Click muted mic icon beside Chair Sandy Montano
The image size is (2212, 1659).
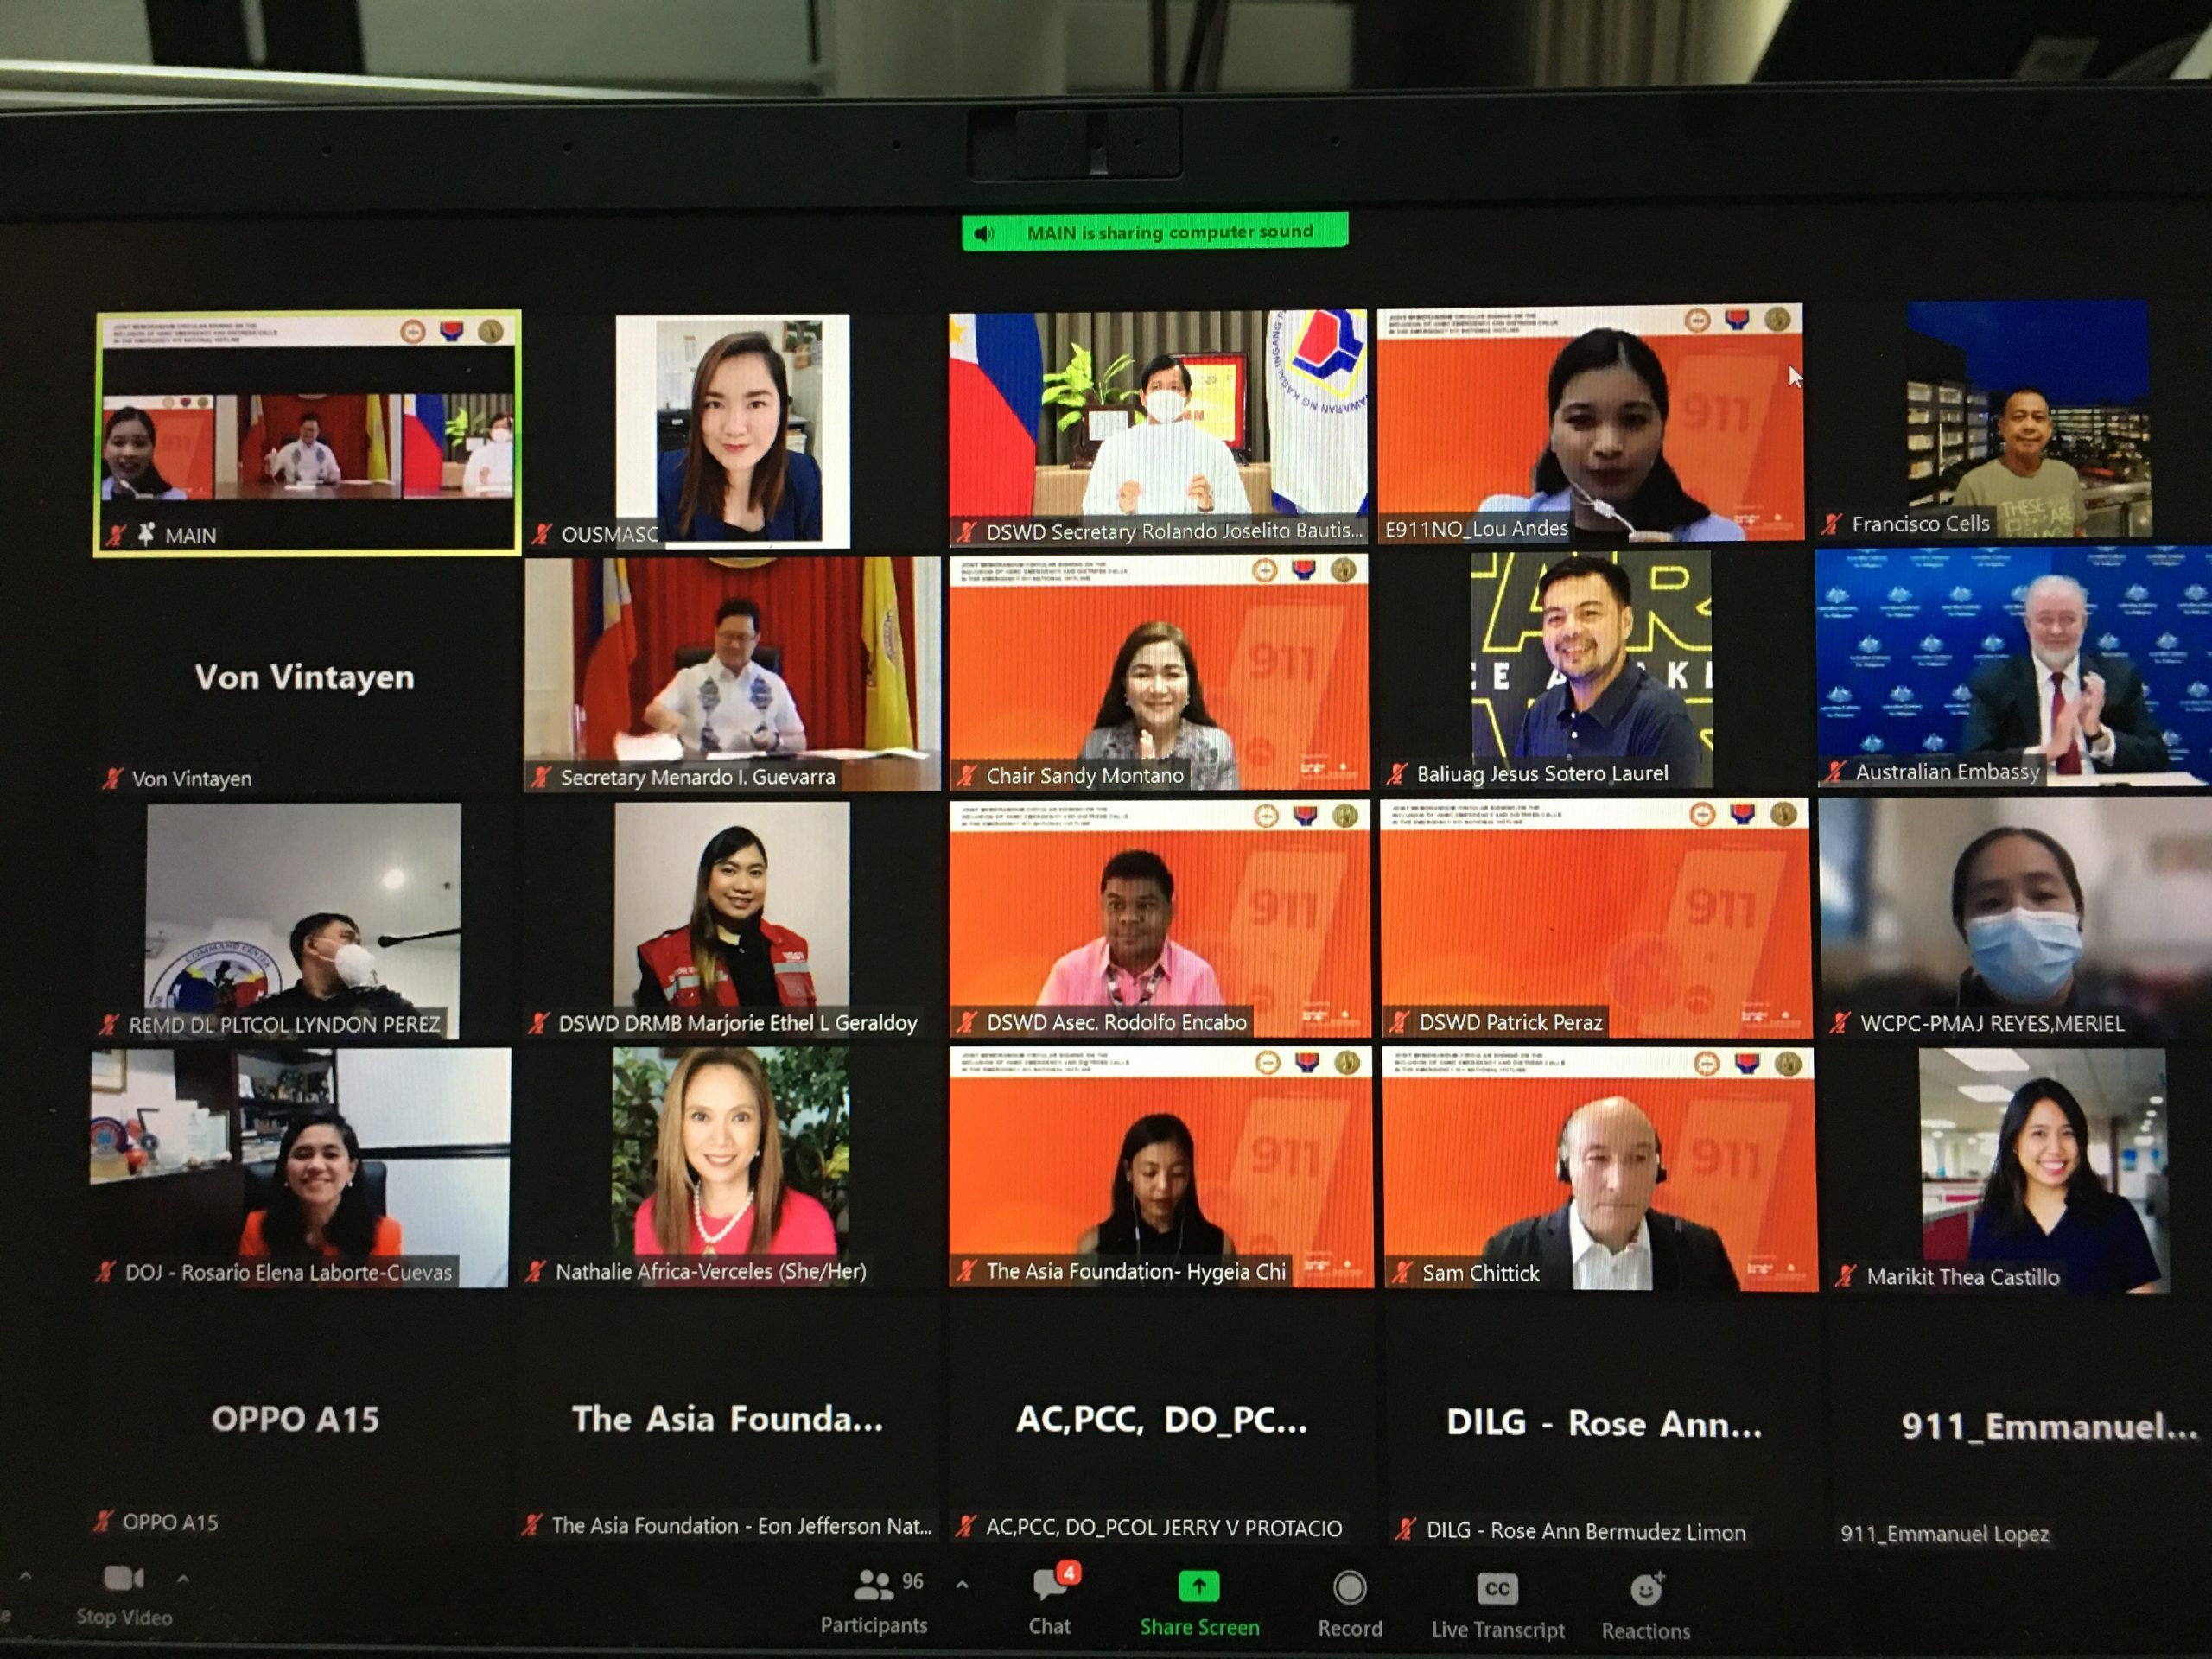(966, 775)
